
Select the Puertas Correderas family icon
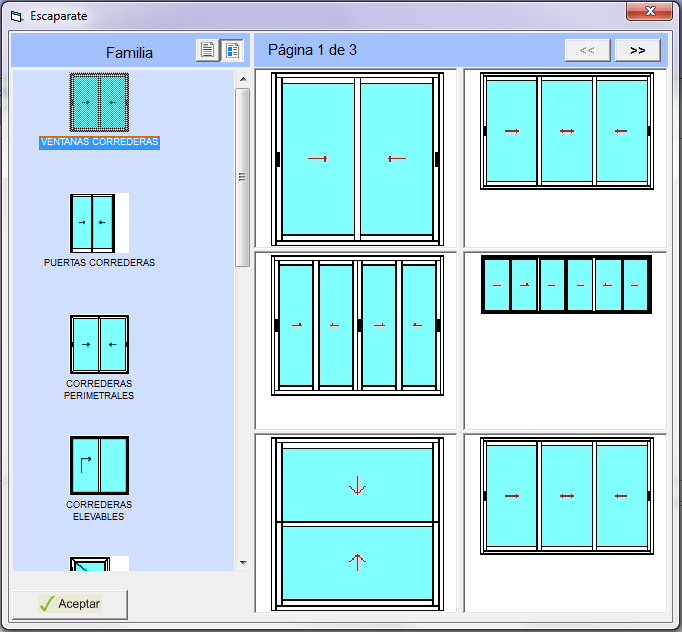[99, 223]
